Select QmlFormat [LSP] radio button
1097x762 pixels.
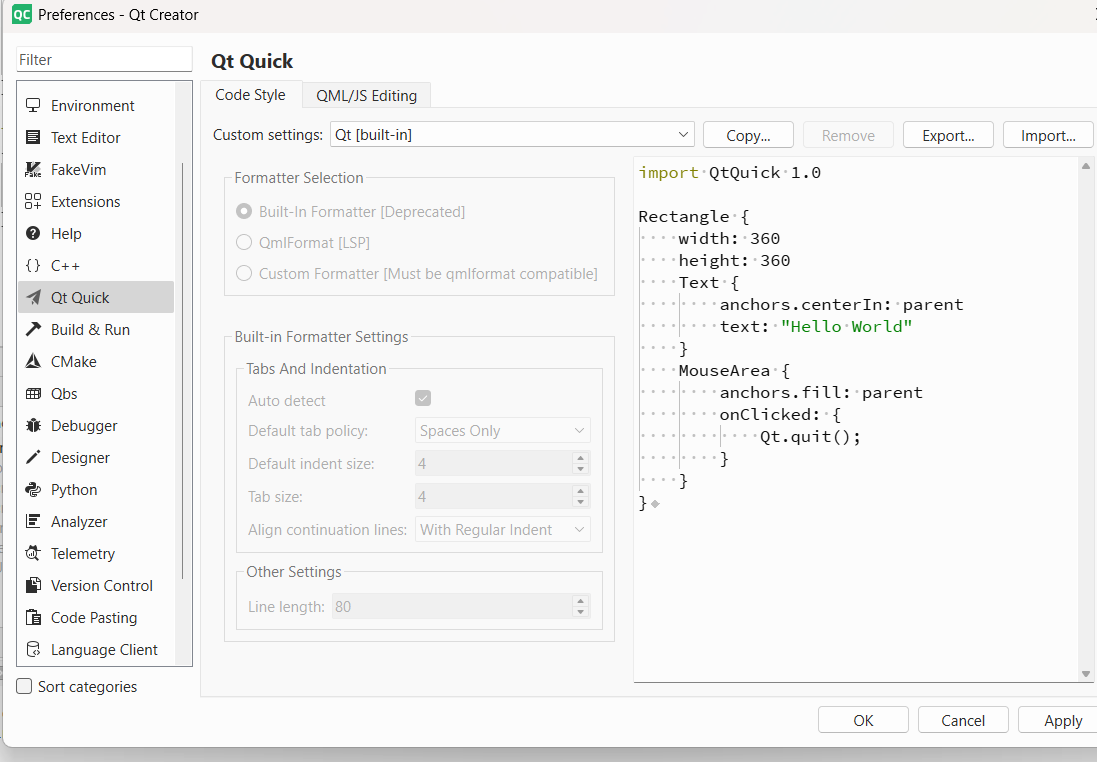243,242
